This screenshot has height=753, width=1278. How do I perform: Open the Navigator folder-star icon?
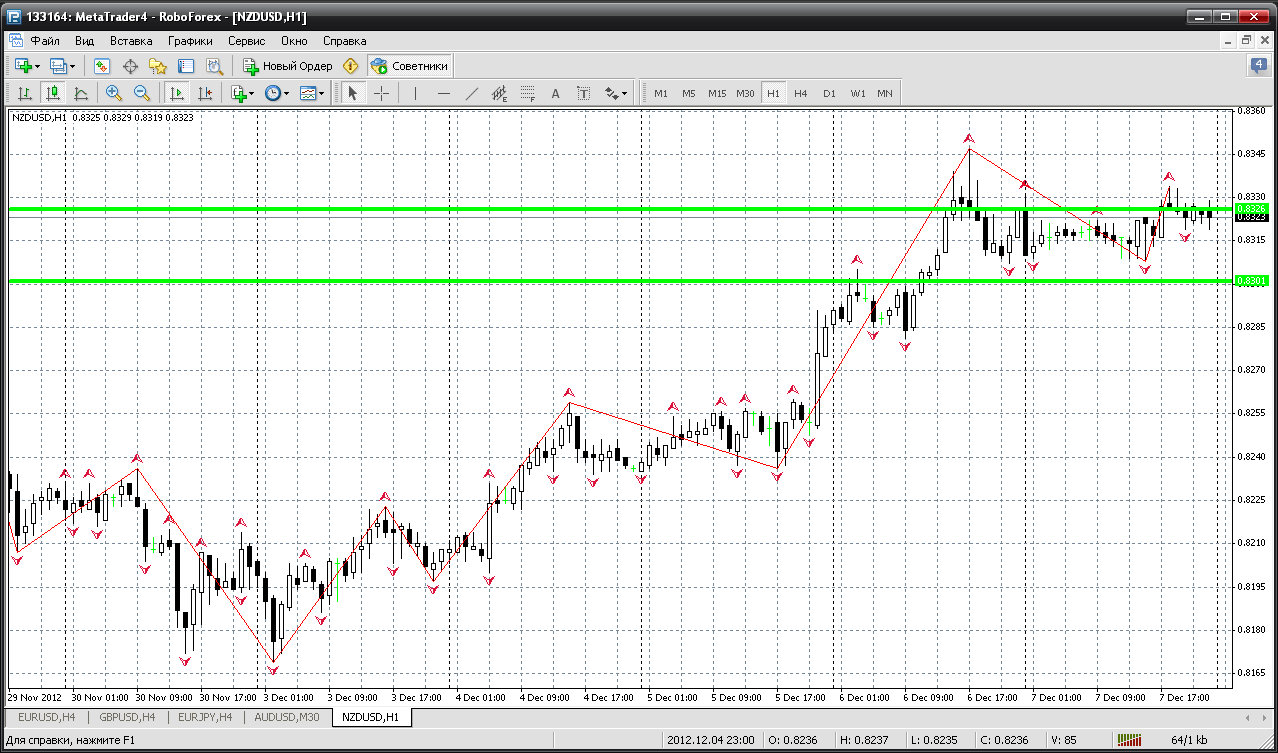click(158, 66)
